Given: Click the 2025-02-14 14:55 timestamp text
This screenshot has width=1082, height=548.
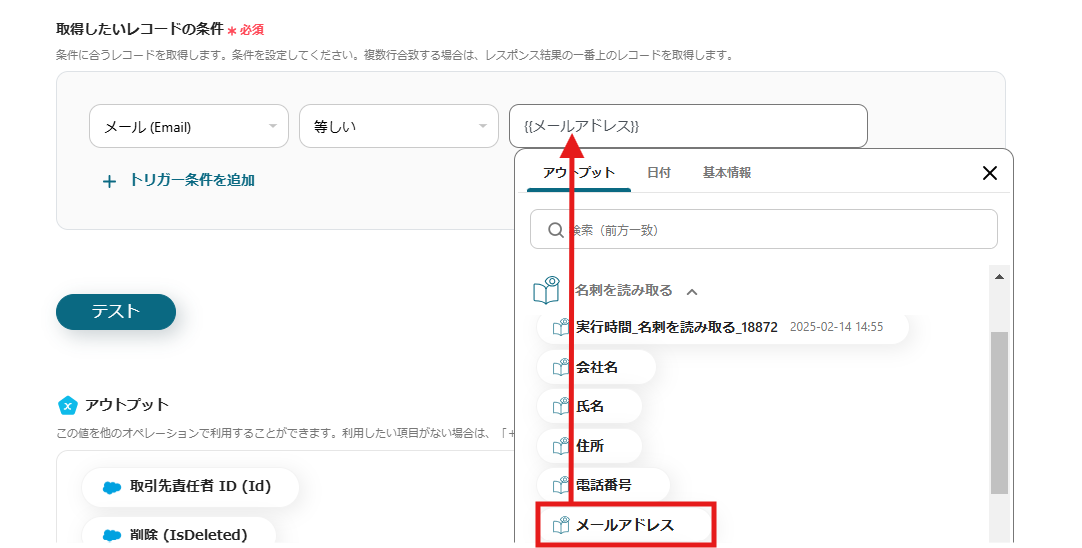Looking at the screenshot, I should click(x=836, y=327).
